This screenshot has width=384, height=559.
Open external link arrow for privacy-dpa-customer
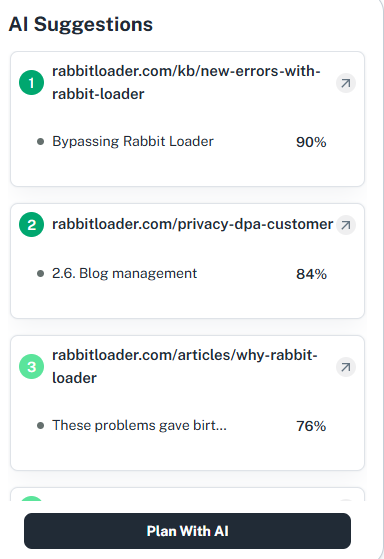coord(345,225)
